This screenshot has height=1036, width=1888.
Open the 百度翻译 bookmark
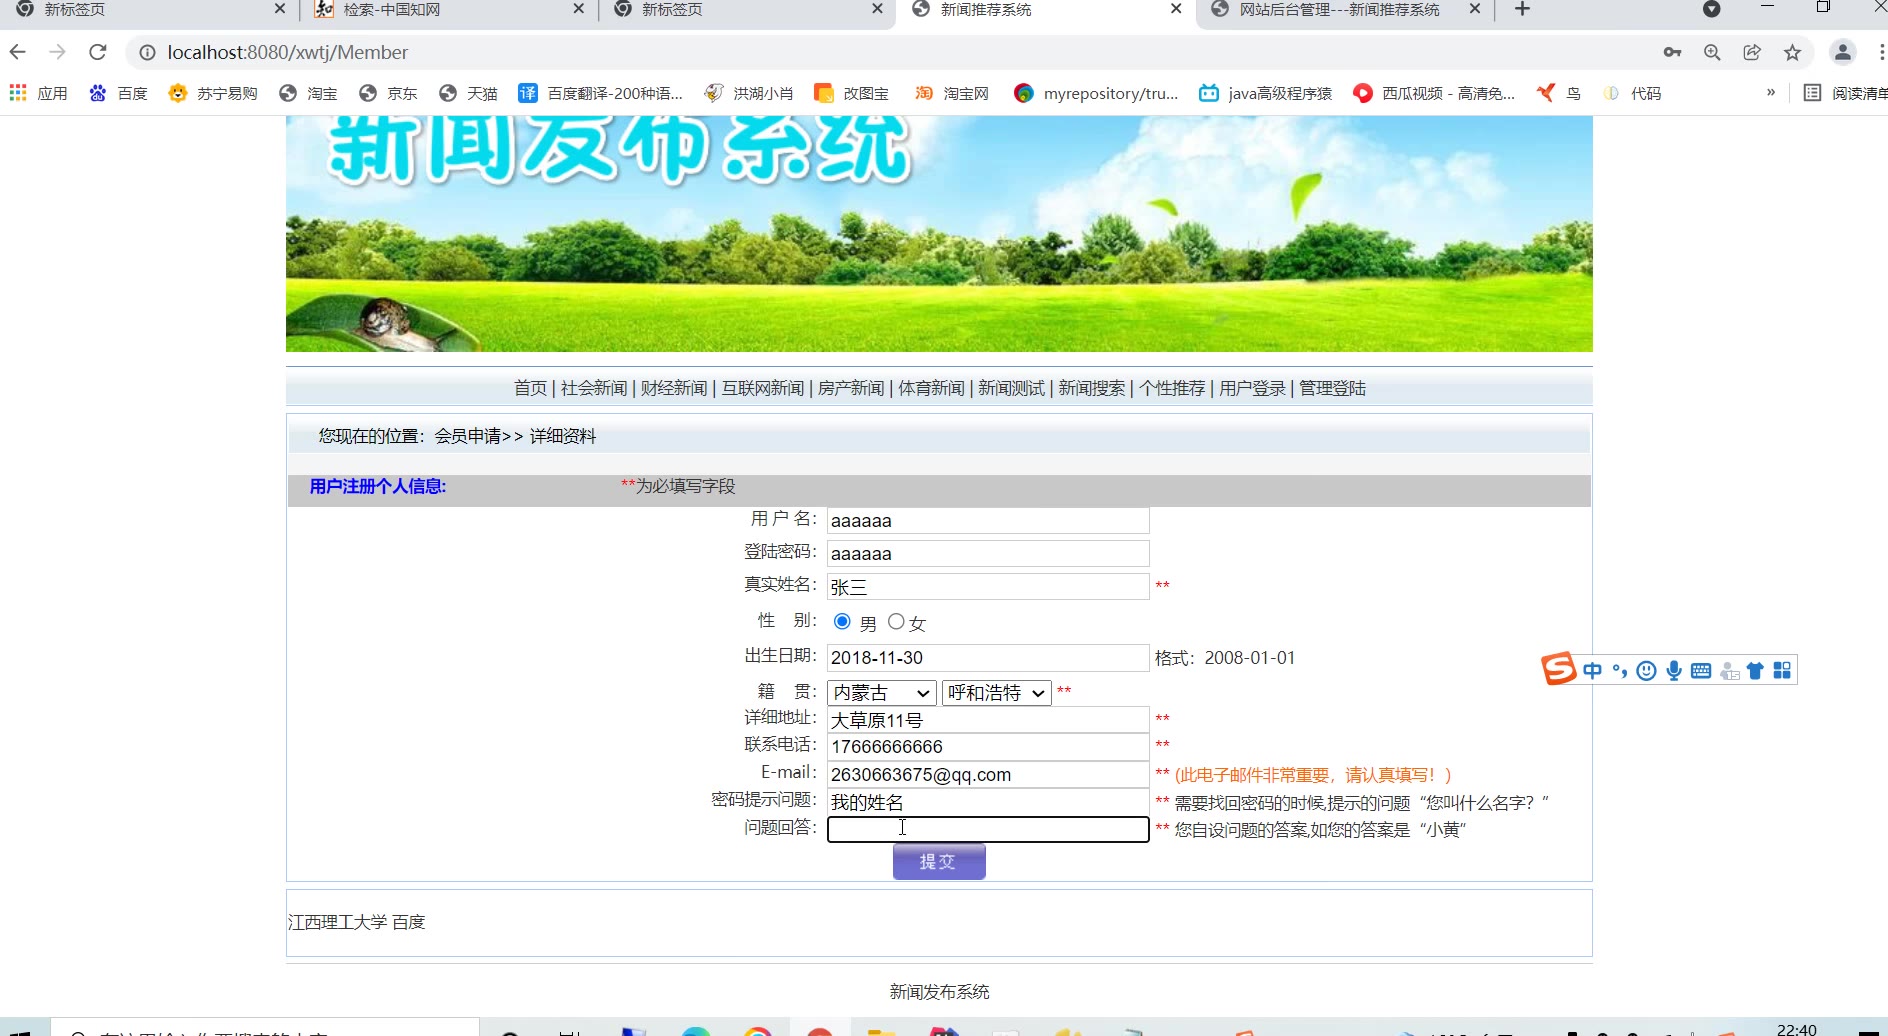pyautogui.click(x=600, y=93)
